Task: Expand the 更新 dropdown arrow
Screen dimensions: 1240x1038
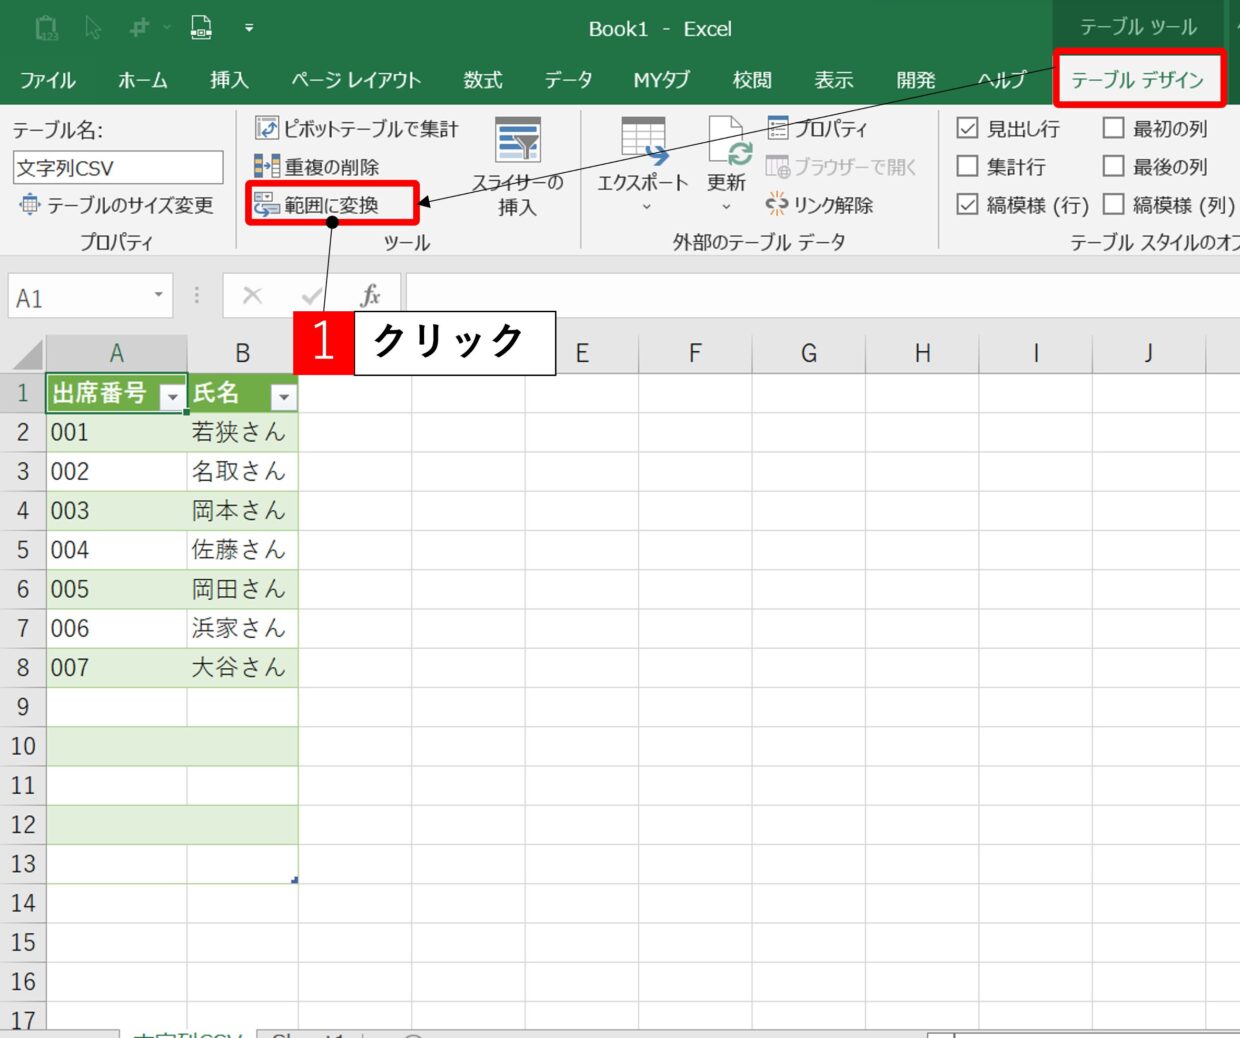Action: (x=726, y=207)
